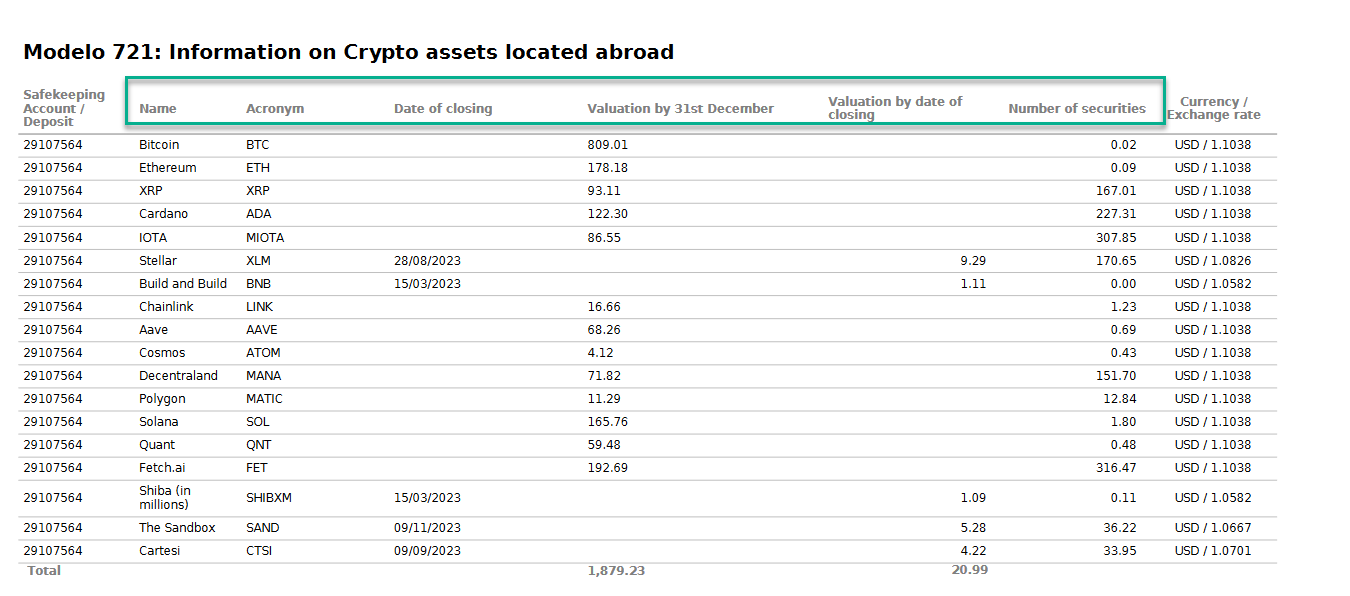
Task: Click the Cardano valuation 122.30 cell
Action: pyautogui.click(x=605, y=213)
